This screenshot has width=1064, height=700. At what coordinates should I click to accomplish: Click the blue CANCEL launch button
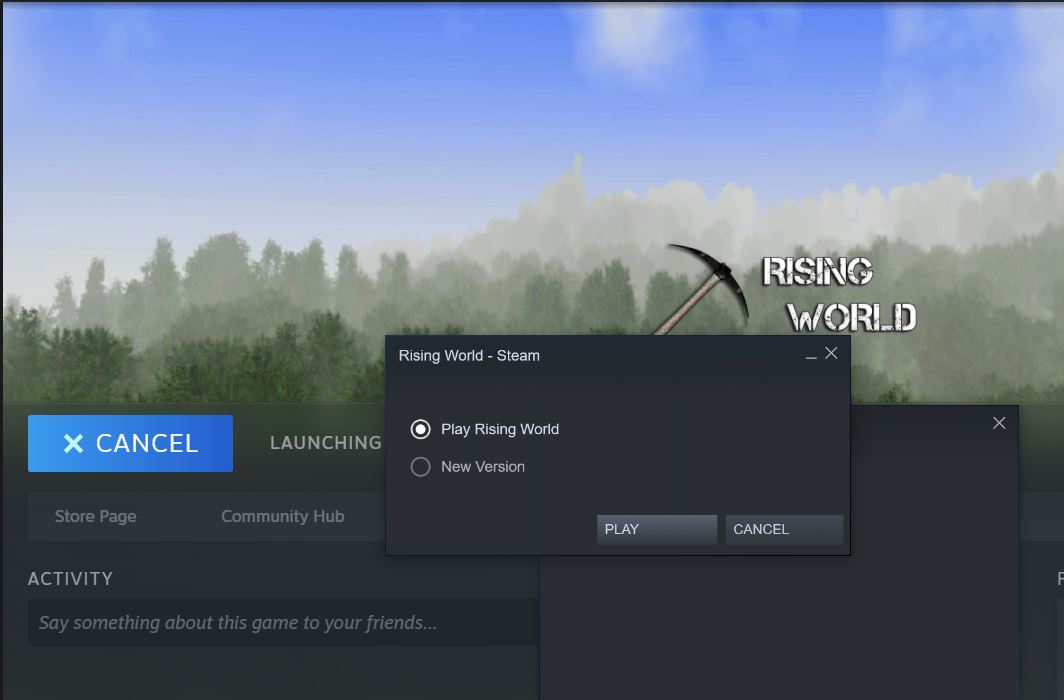(x=130, y=443)
